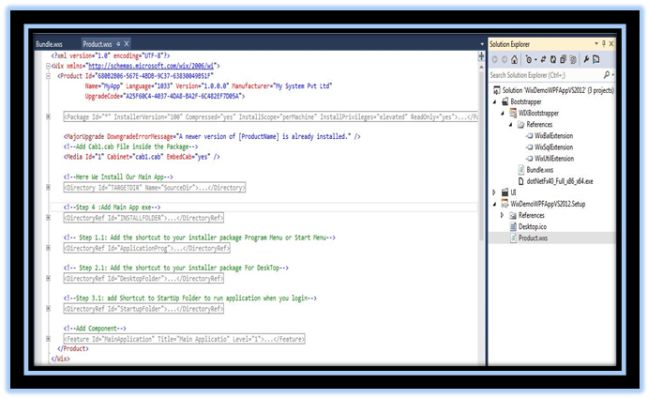Expand the UI folder node

coord(494,193)
